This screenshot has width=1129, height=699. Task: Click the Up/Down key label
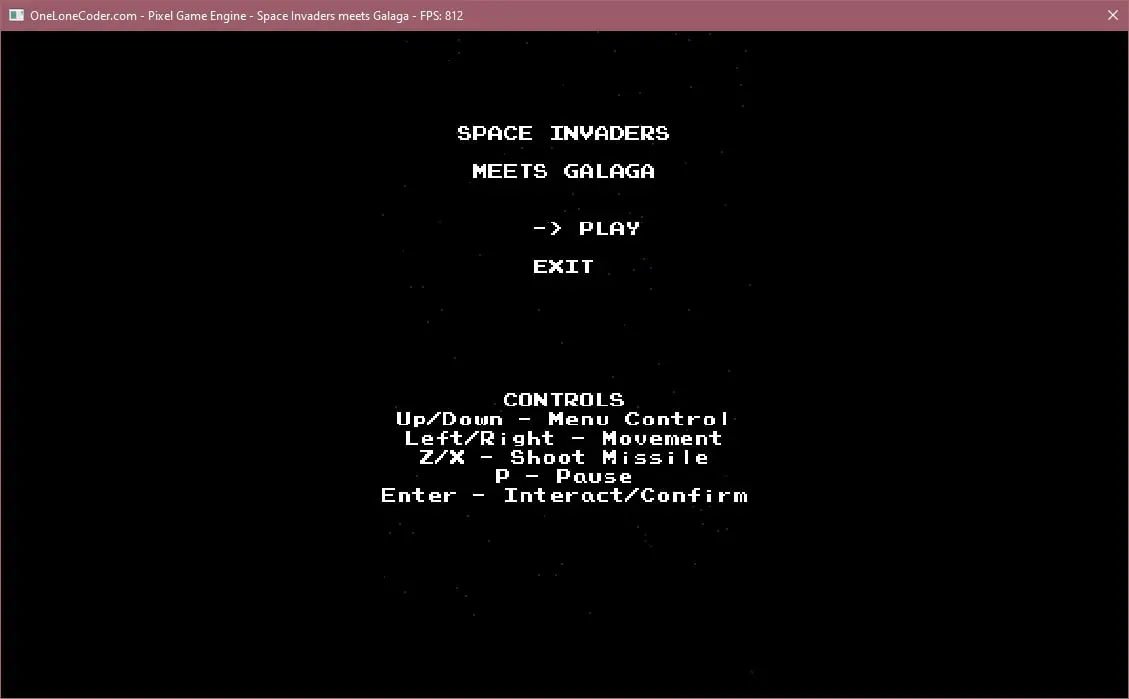click(449, 419)
